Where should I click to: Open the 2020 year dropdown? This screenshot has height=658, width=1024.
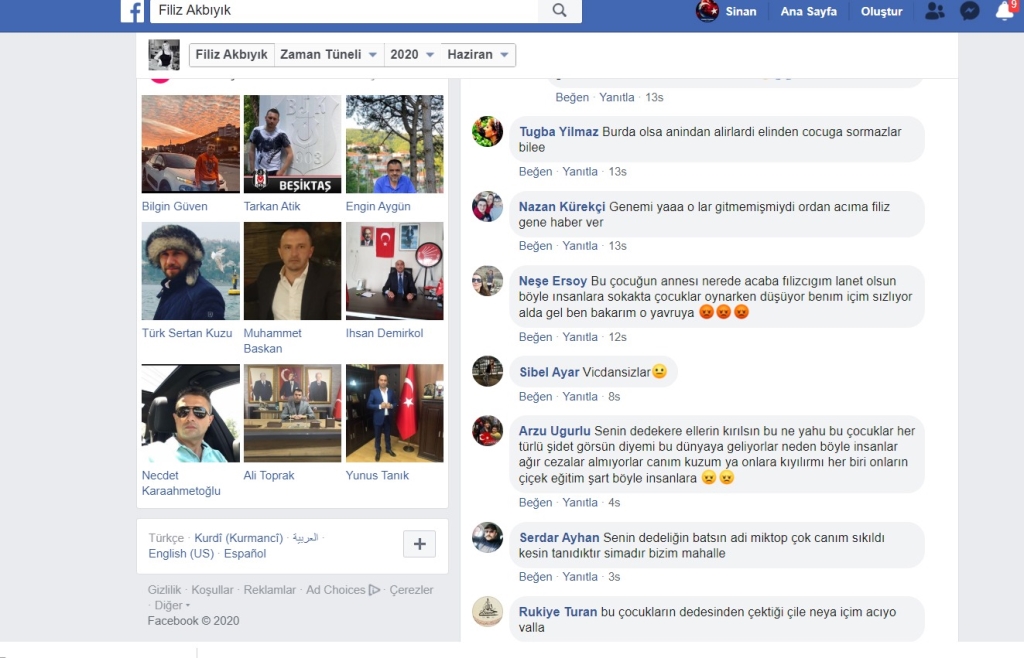[x=412, y=55]
